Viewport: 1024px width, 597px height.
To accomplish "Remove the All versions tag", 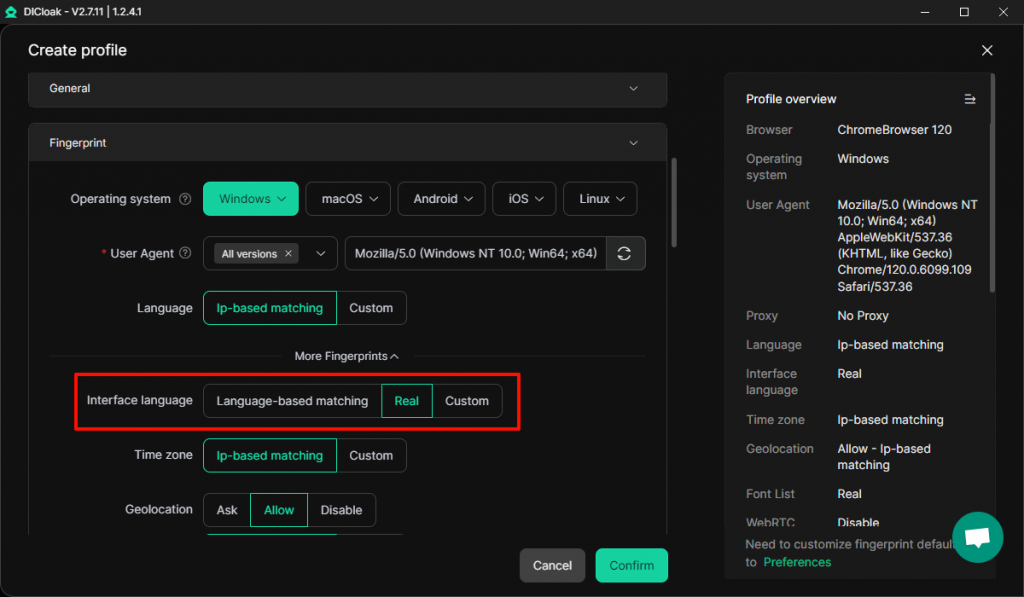I will (289, 254).
